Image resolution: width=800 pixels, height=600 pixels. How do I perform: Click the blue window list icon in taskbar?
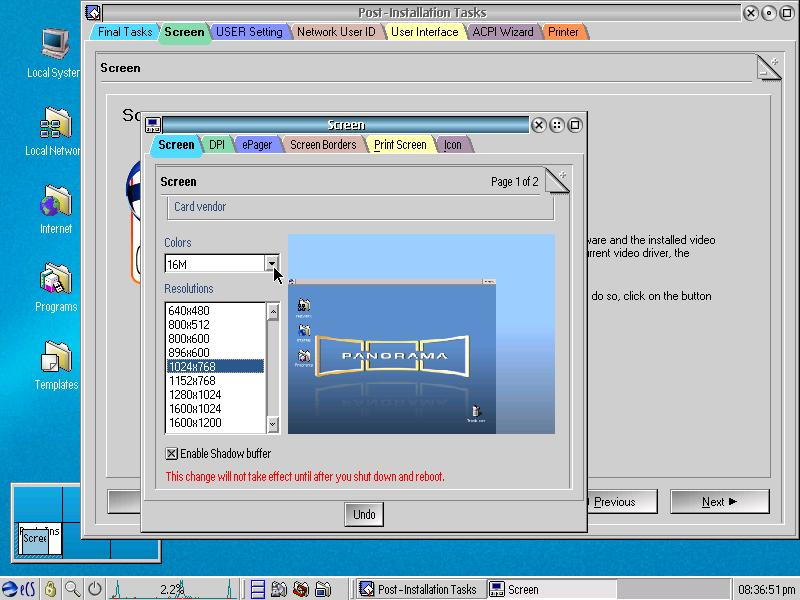(x=258, y=589)
